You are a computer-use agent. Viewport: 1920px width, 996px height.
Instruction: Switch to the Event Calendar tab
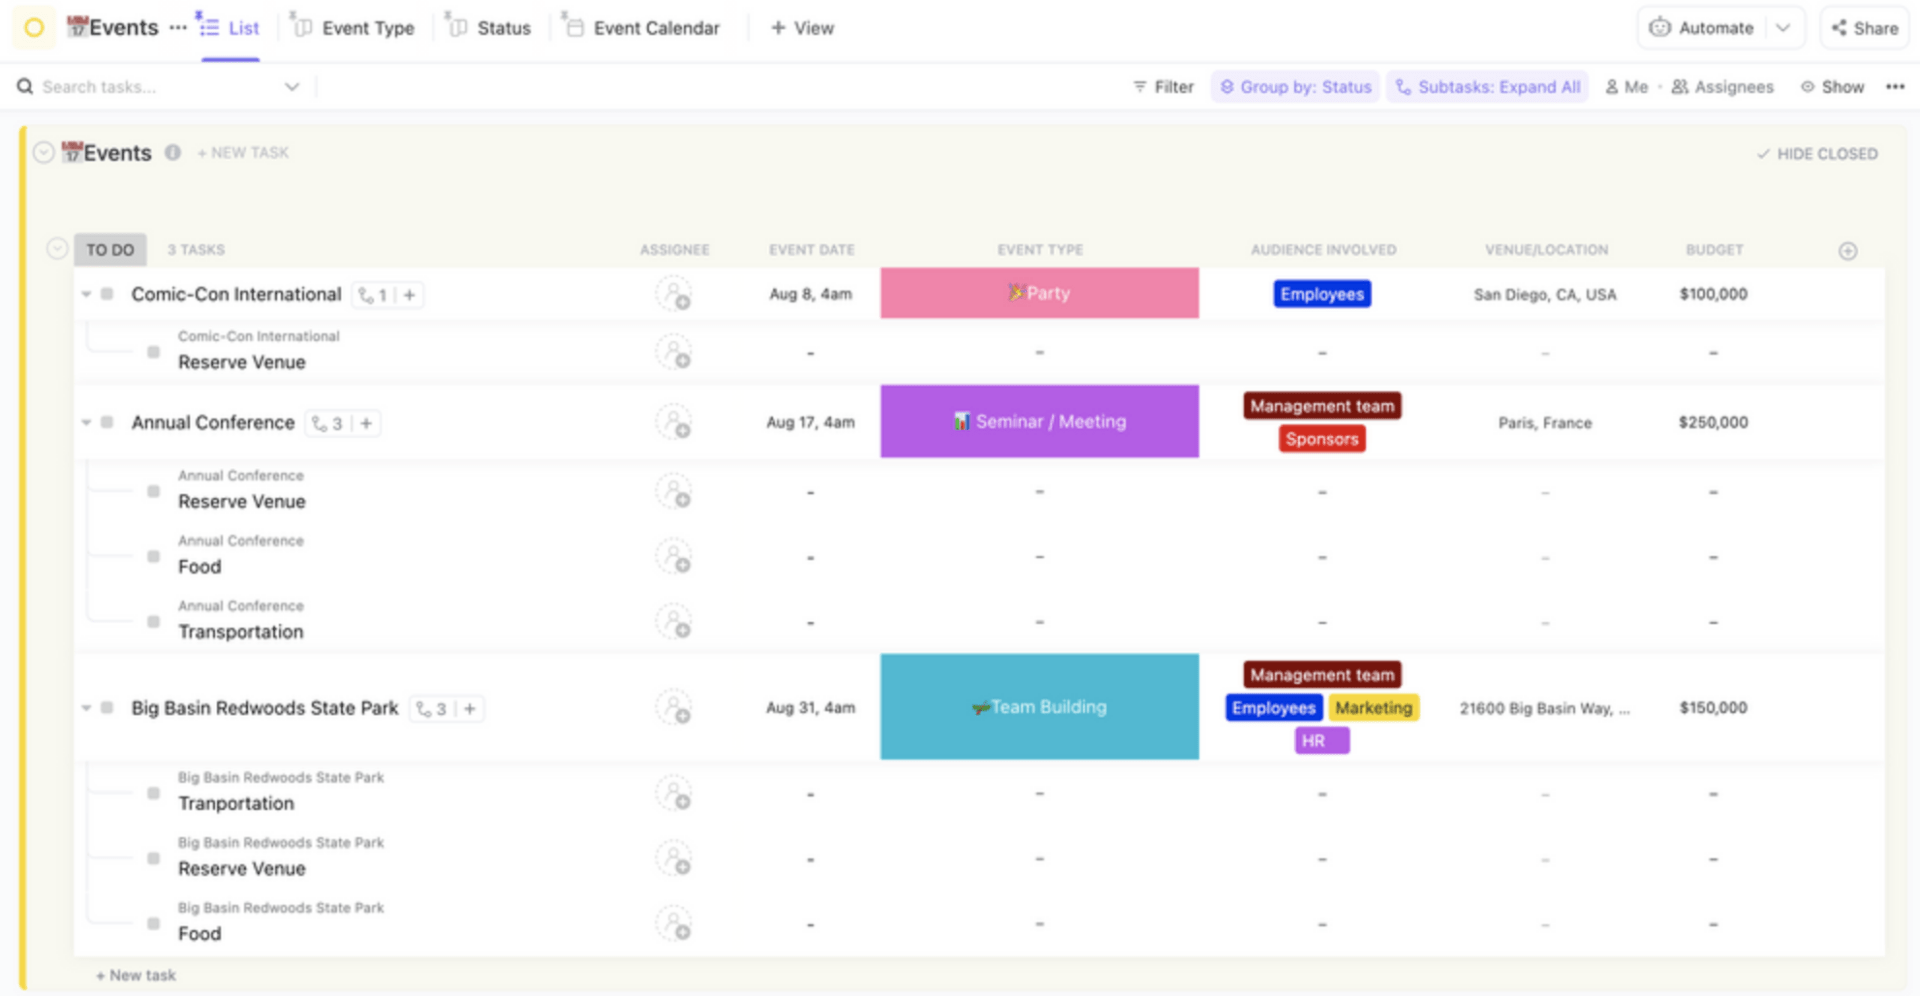tap(643, 28)
